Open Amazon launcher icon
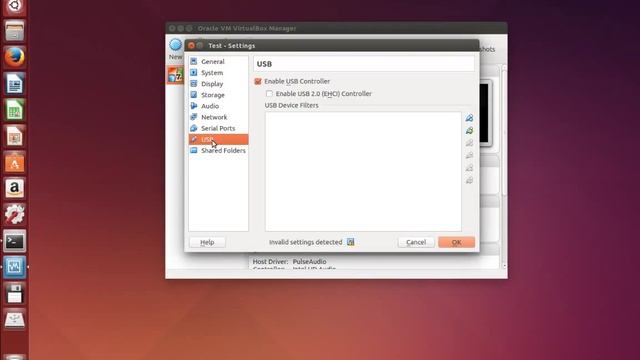This screenshot has width=640, height=360. 15,188
